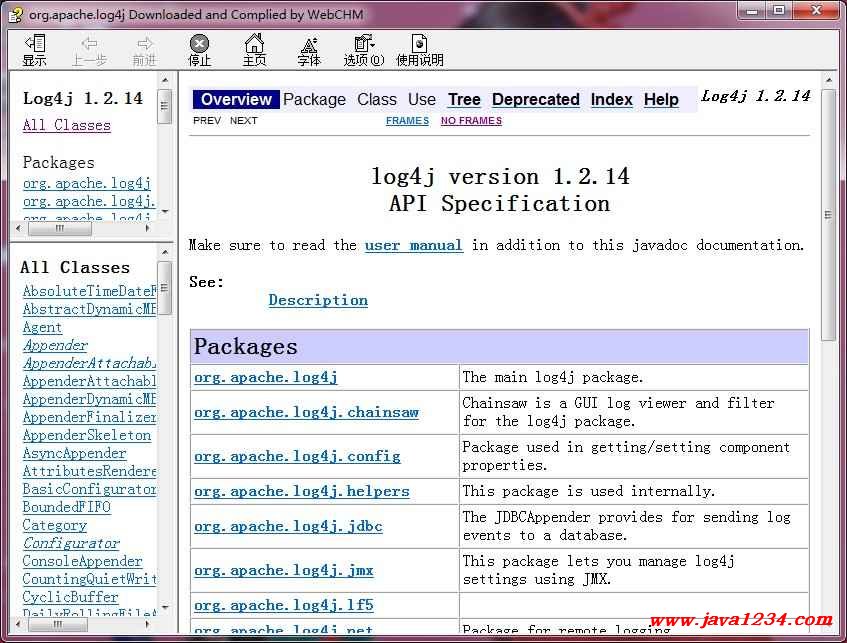The image size is (847, 643).
Task: Click the 字体 (Font) toolbar icon
Action: tap(310, 50)
